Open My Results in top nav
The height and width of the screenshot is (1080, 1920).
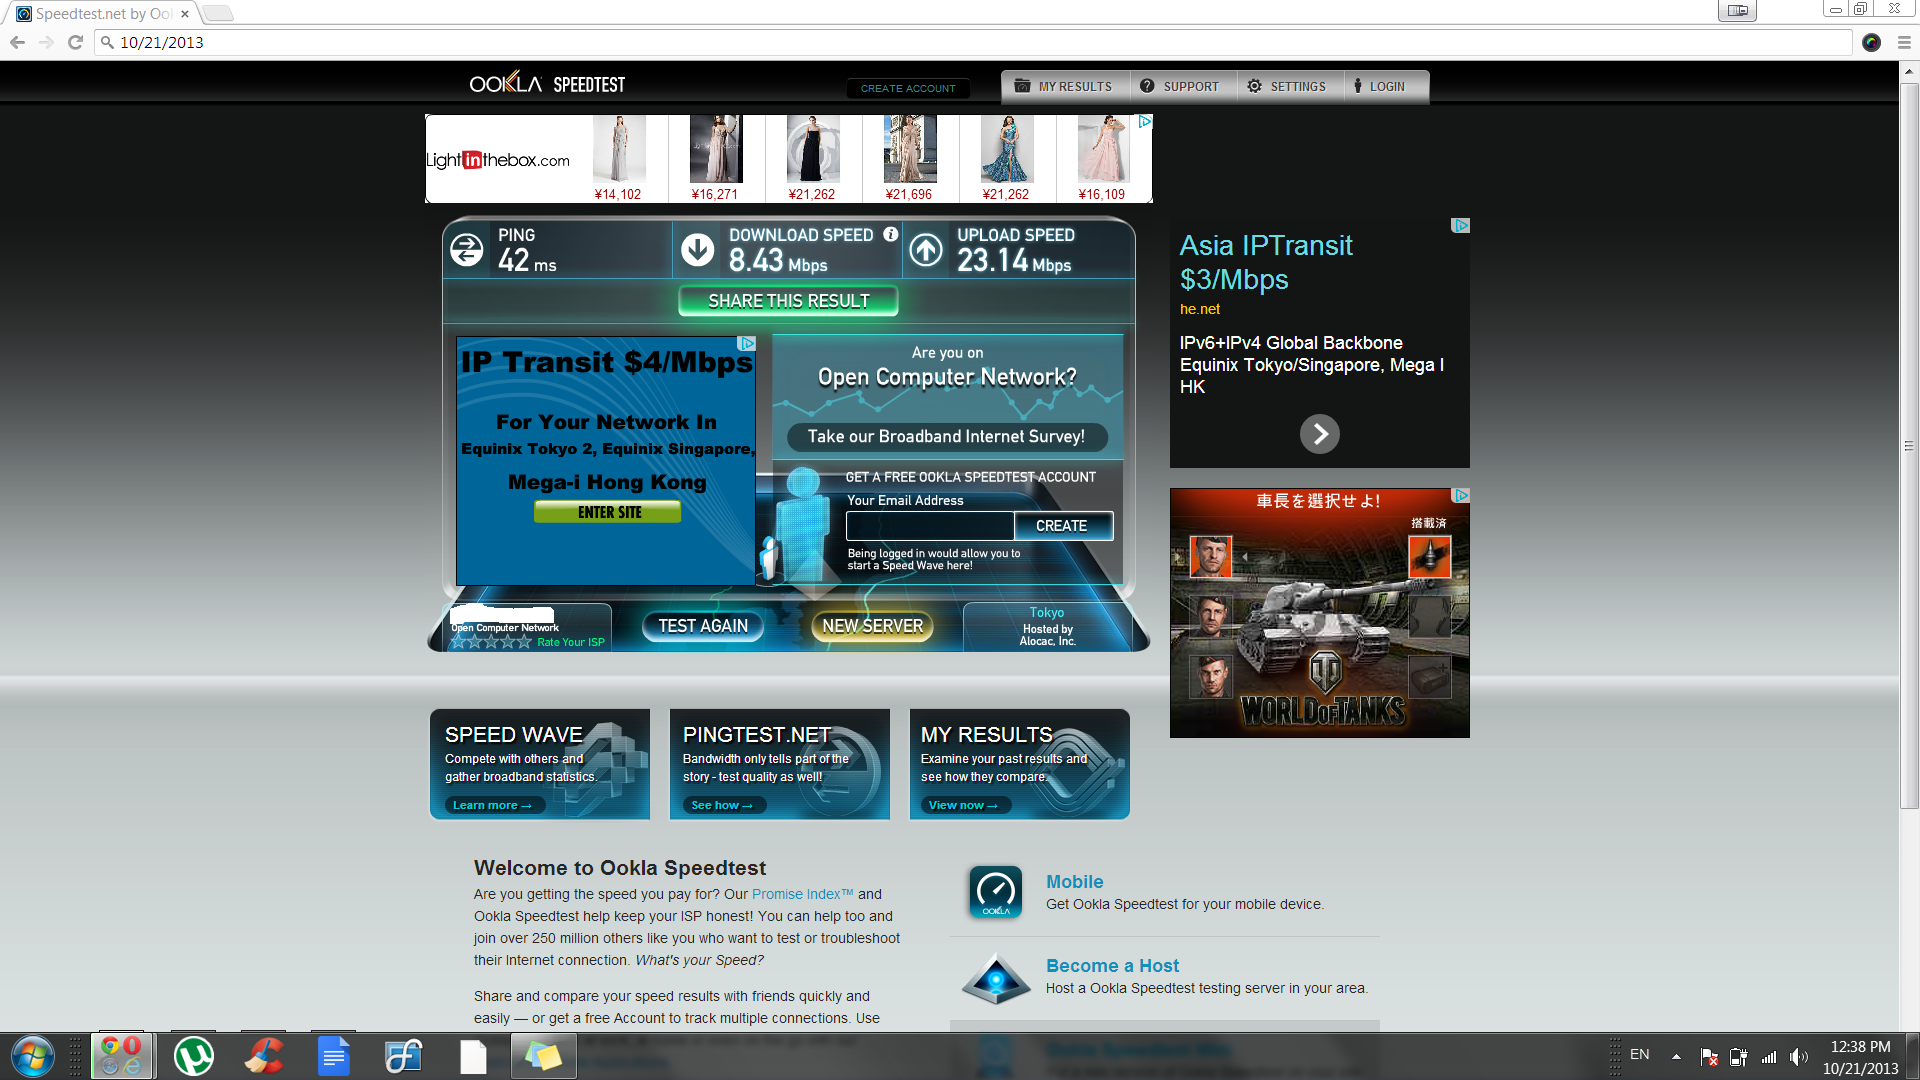(1064, 87)
